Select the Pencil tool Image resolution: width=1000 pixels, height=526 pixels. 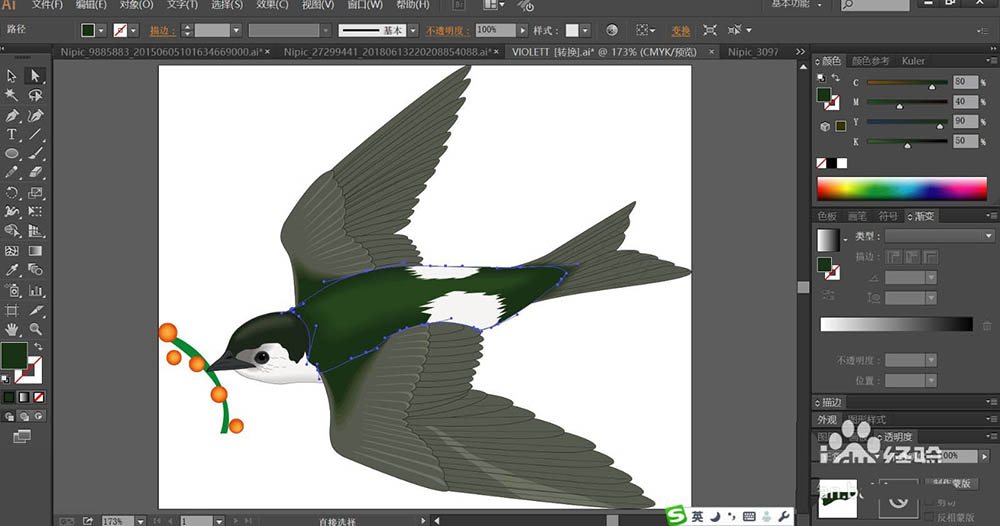click(11, 173)
